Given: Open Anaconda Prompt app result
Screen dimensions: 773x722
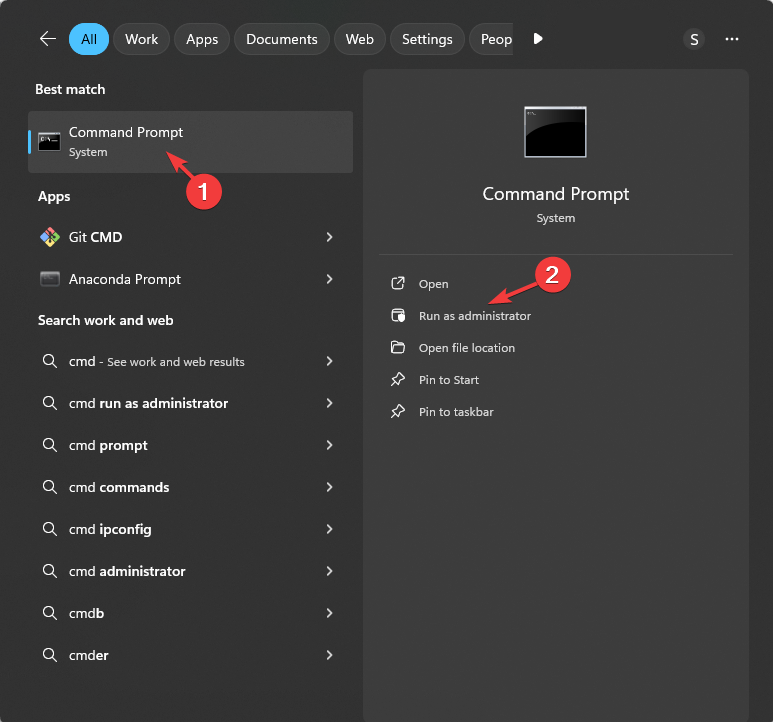Looking at the screenshot, I should [x=190, y=279].
